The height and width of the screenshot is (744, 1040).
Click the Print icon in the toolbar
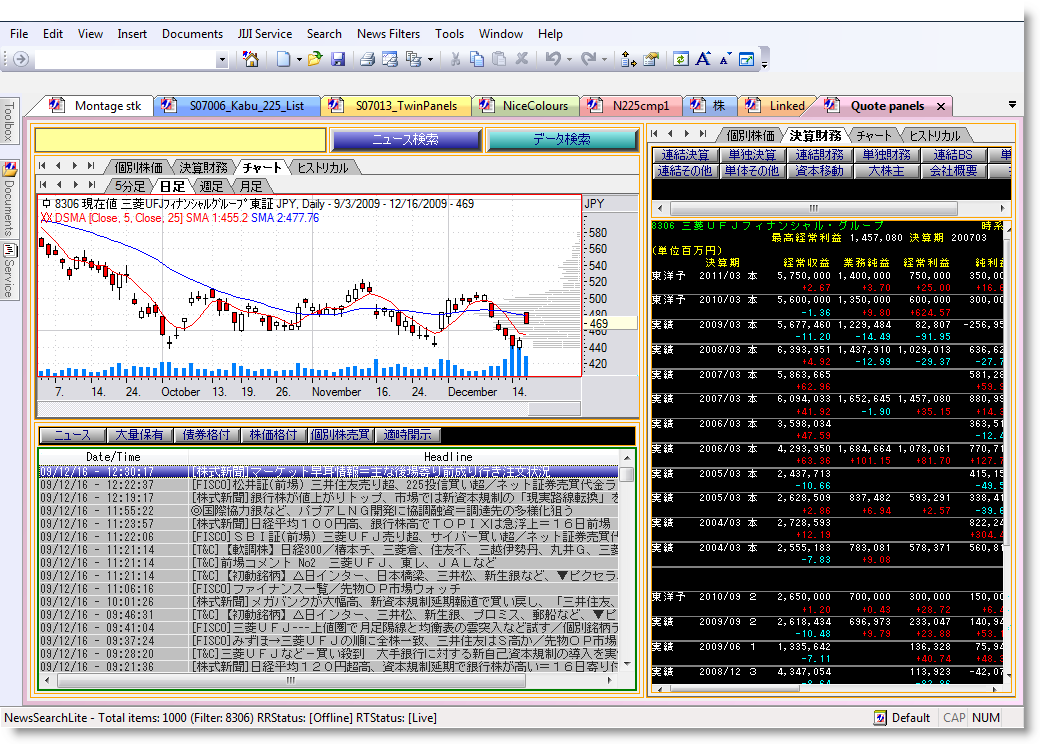coord(367,59)
